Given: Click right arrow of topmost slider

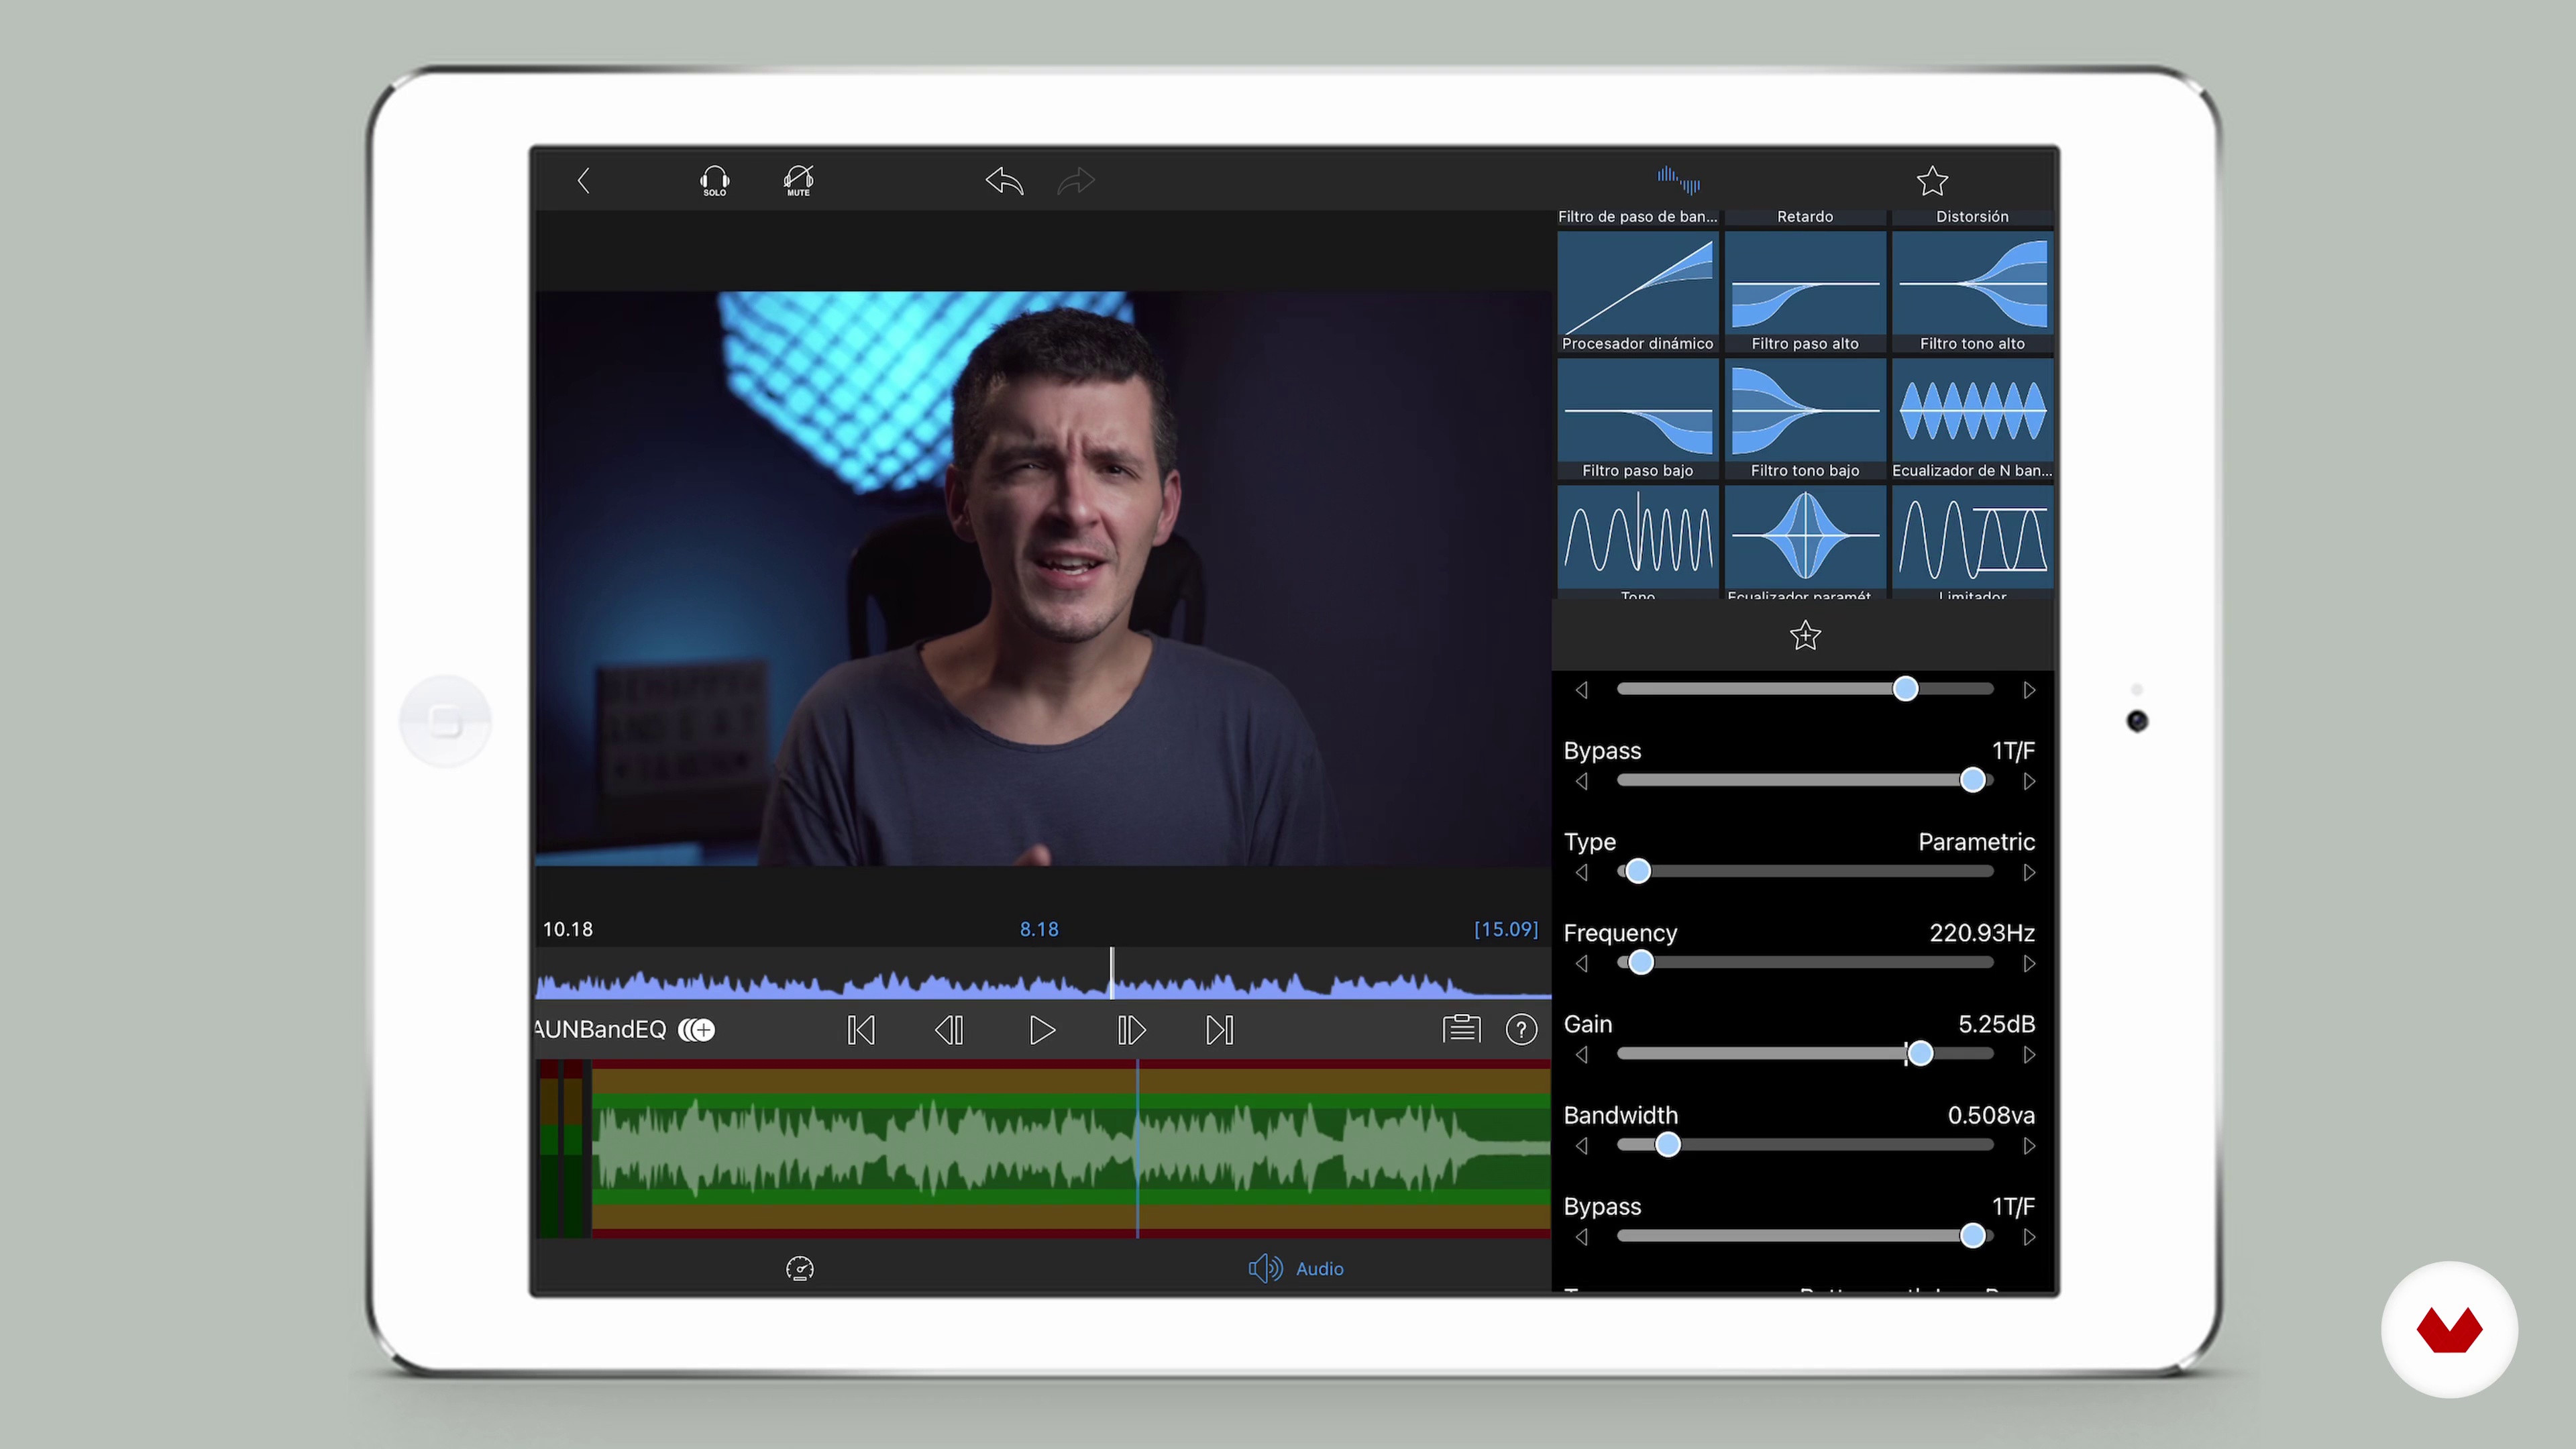Looking at the screenshot, I should (x=2029, y=690).
